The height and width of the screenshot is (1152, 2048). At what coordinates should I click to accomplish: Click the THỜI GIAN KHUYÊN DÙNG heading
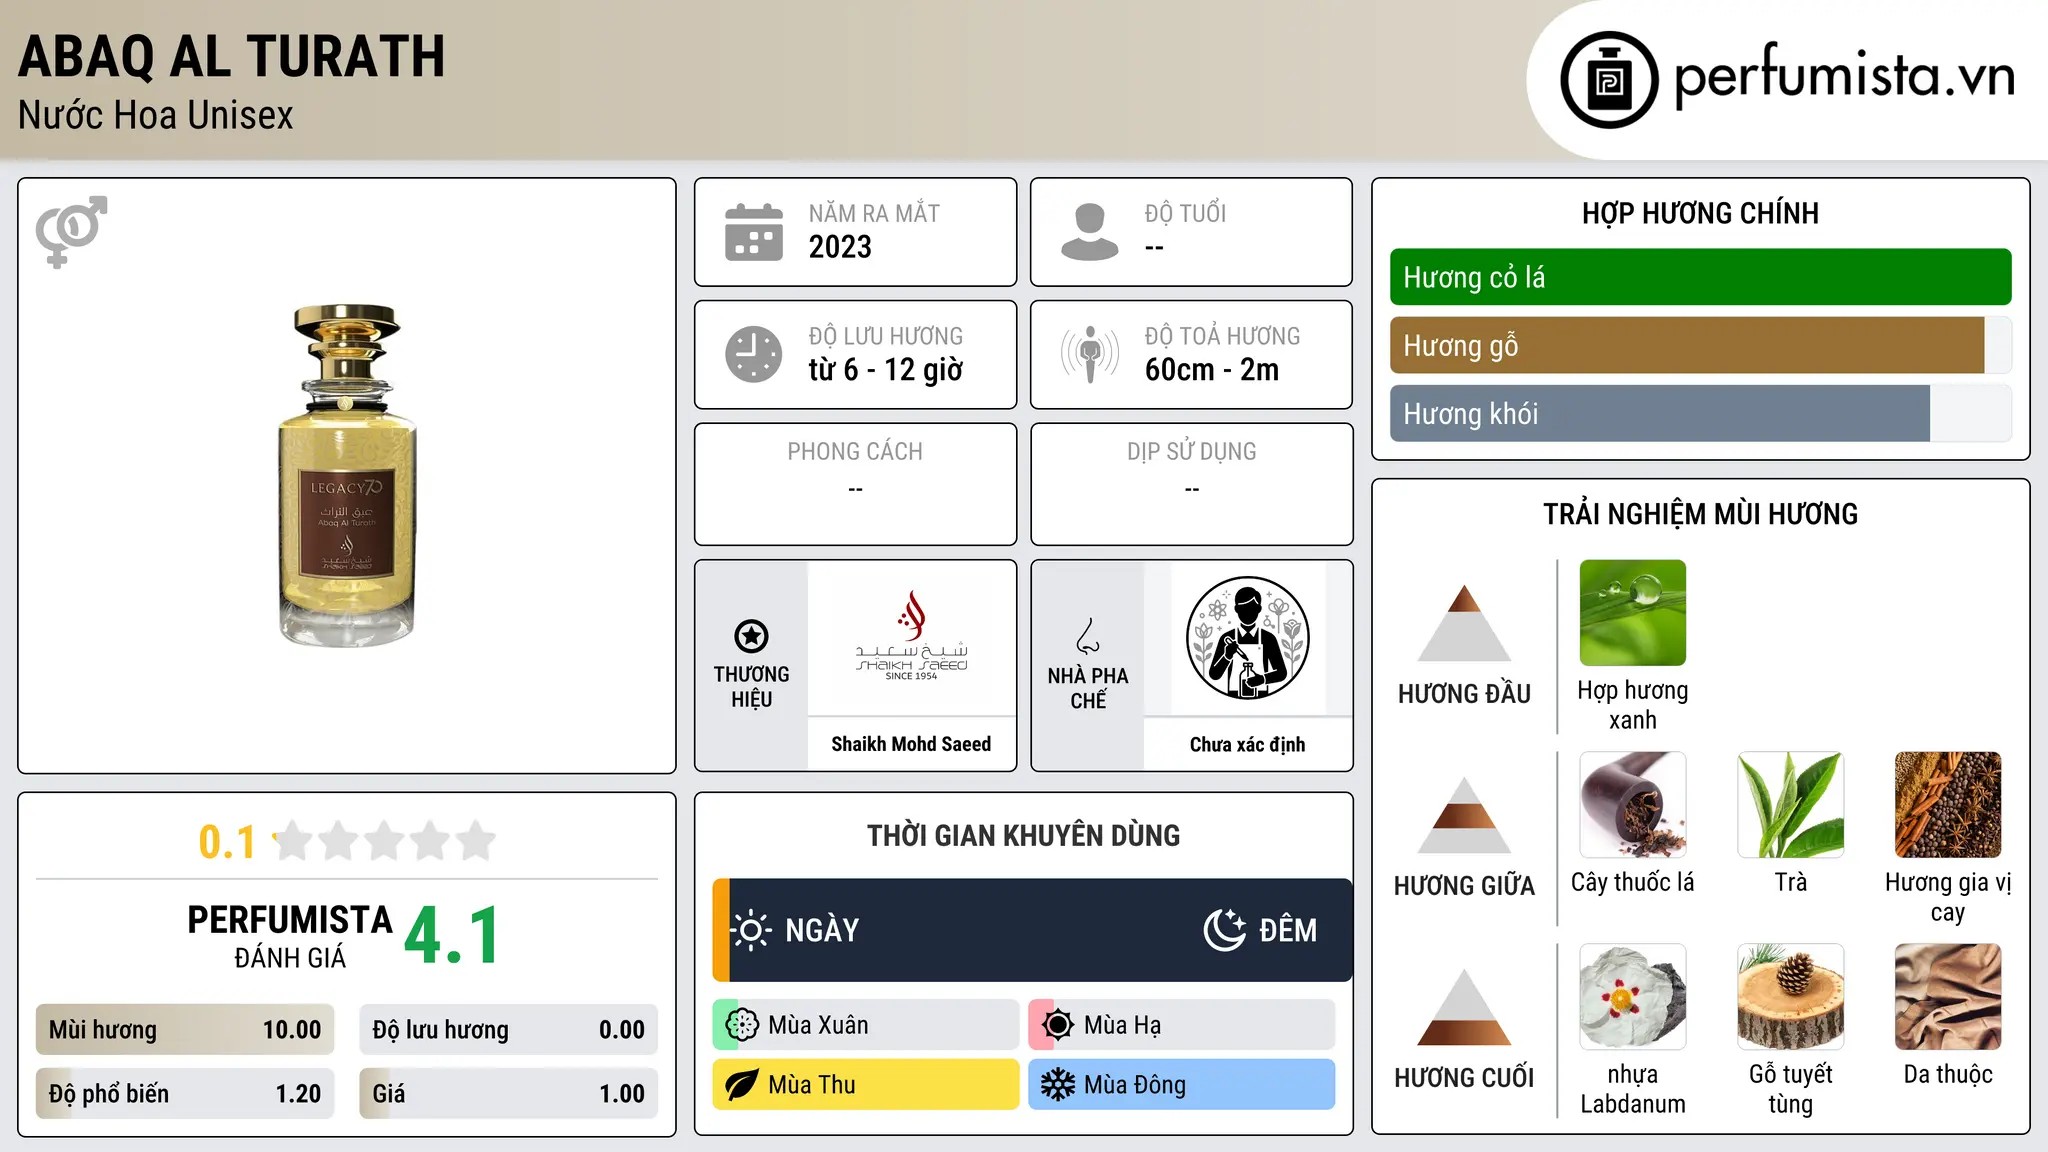(x=1023, y=835)
